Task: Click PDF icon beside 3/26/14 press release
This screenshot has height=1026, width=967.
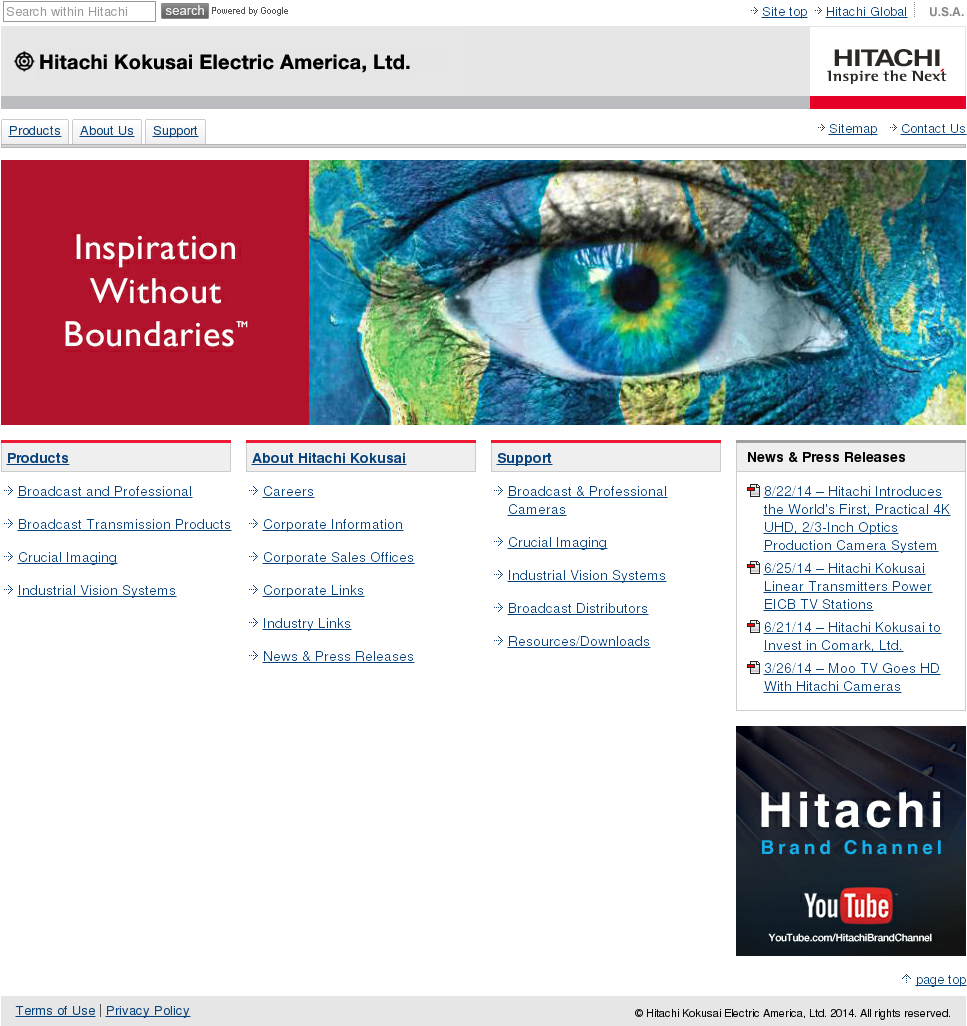Action: [x=754, y=668]
